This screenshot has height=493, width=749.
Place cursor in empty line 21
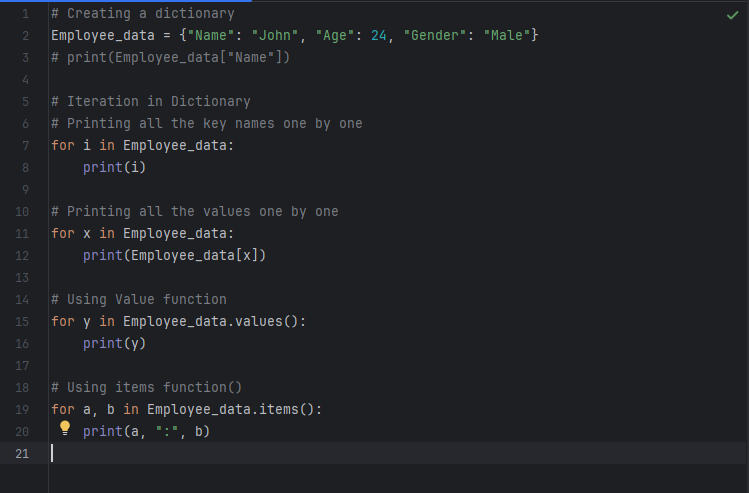(x=396, y=453)
